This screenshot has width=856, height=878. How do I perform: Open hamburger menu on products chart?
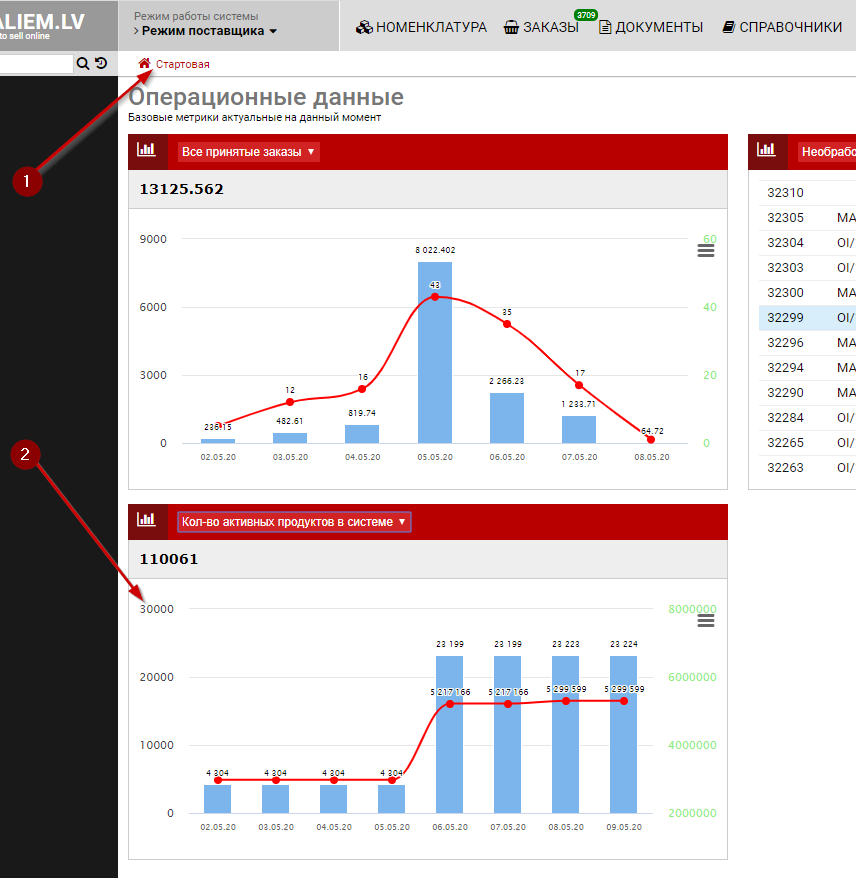[706, 621]
